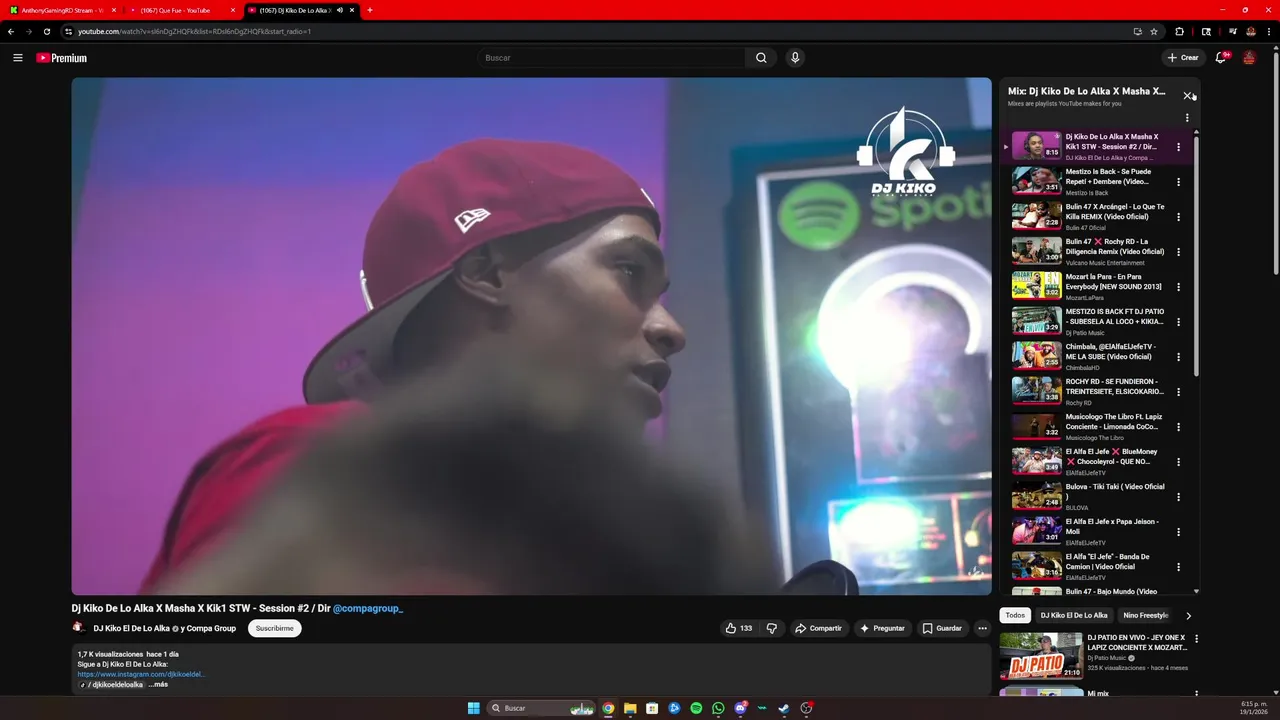Click the Preguntar button
The width and height of the screenshot is (1280, 720).
click(x=882, y=628)
